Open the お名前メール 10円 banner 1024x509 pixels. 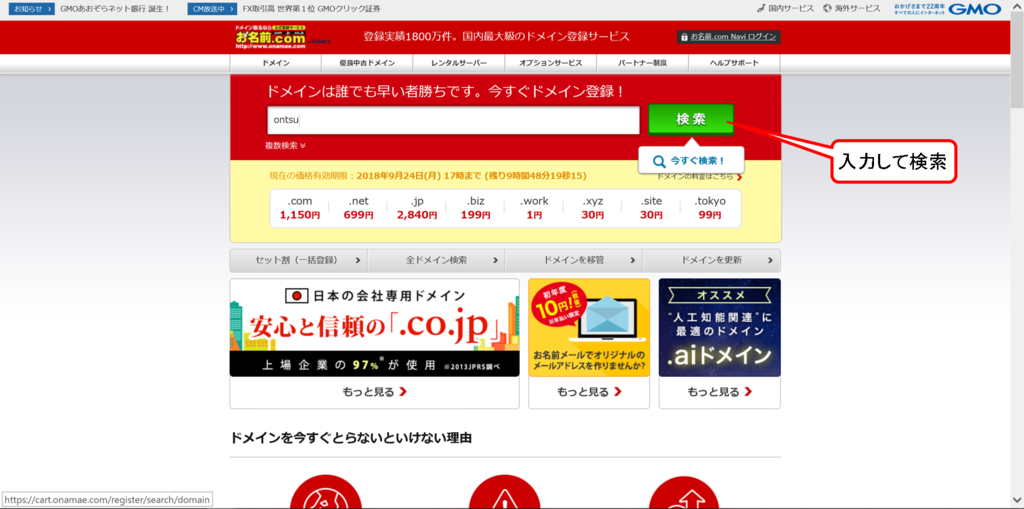pos(589,327)
